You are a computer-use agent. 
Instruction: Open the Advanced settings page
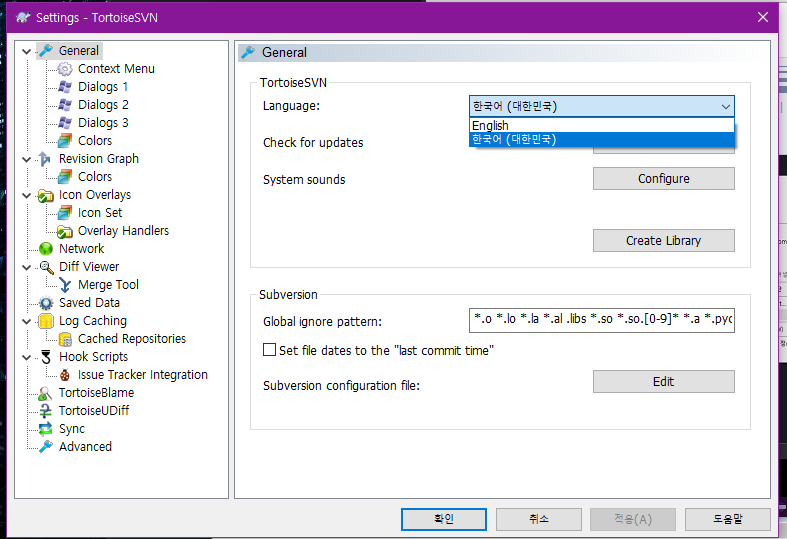[x=85, y=447]
